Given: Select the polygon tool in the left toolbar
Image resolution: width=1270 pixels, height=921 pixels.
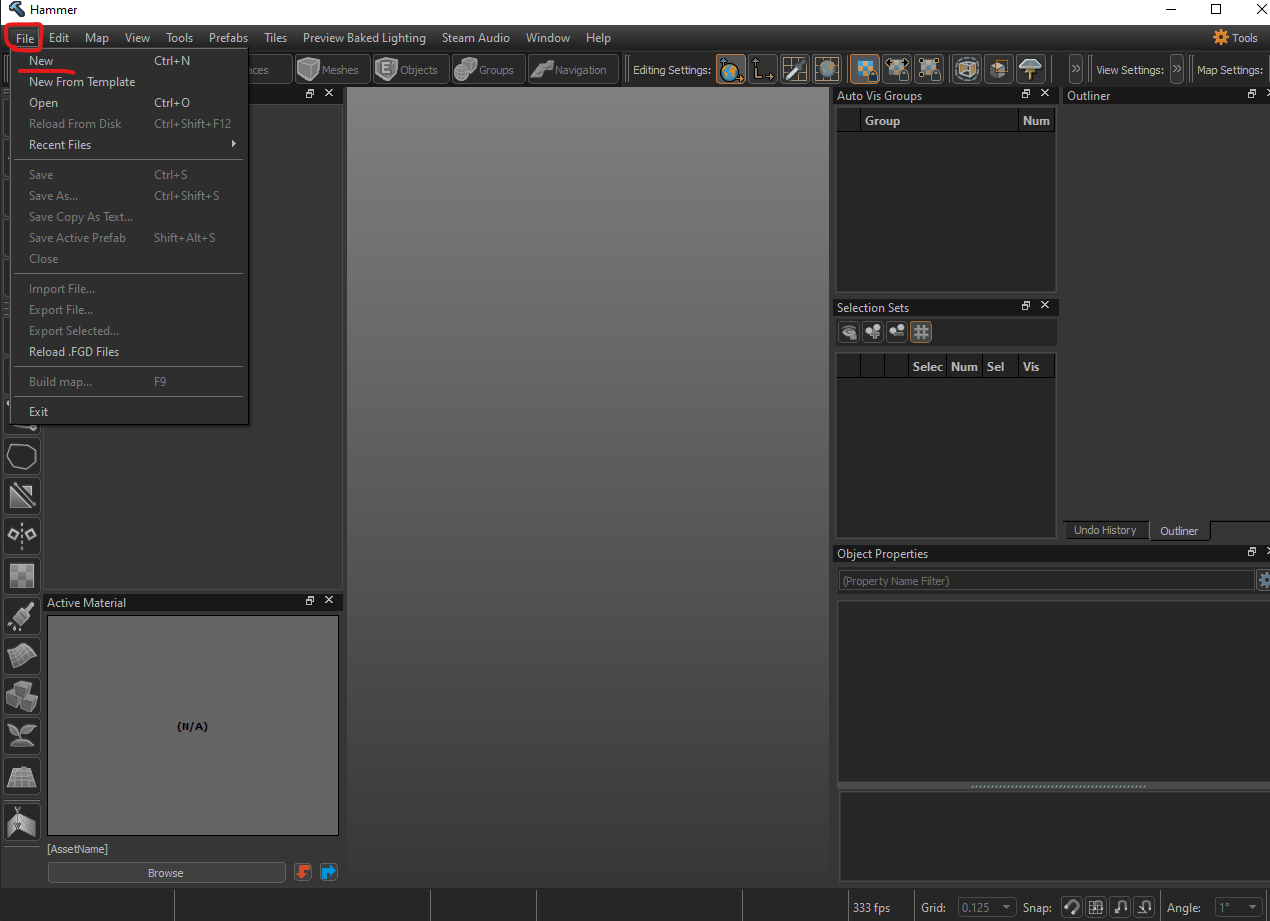Looking at the screenshot, I should [x=22, y=456].
